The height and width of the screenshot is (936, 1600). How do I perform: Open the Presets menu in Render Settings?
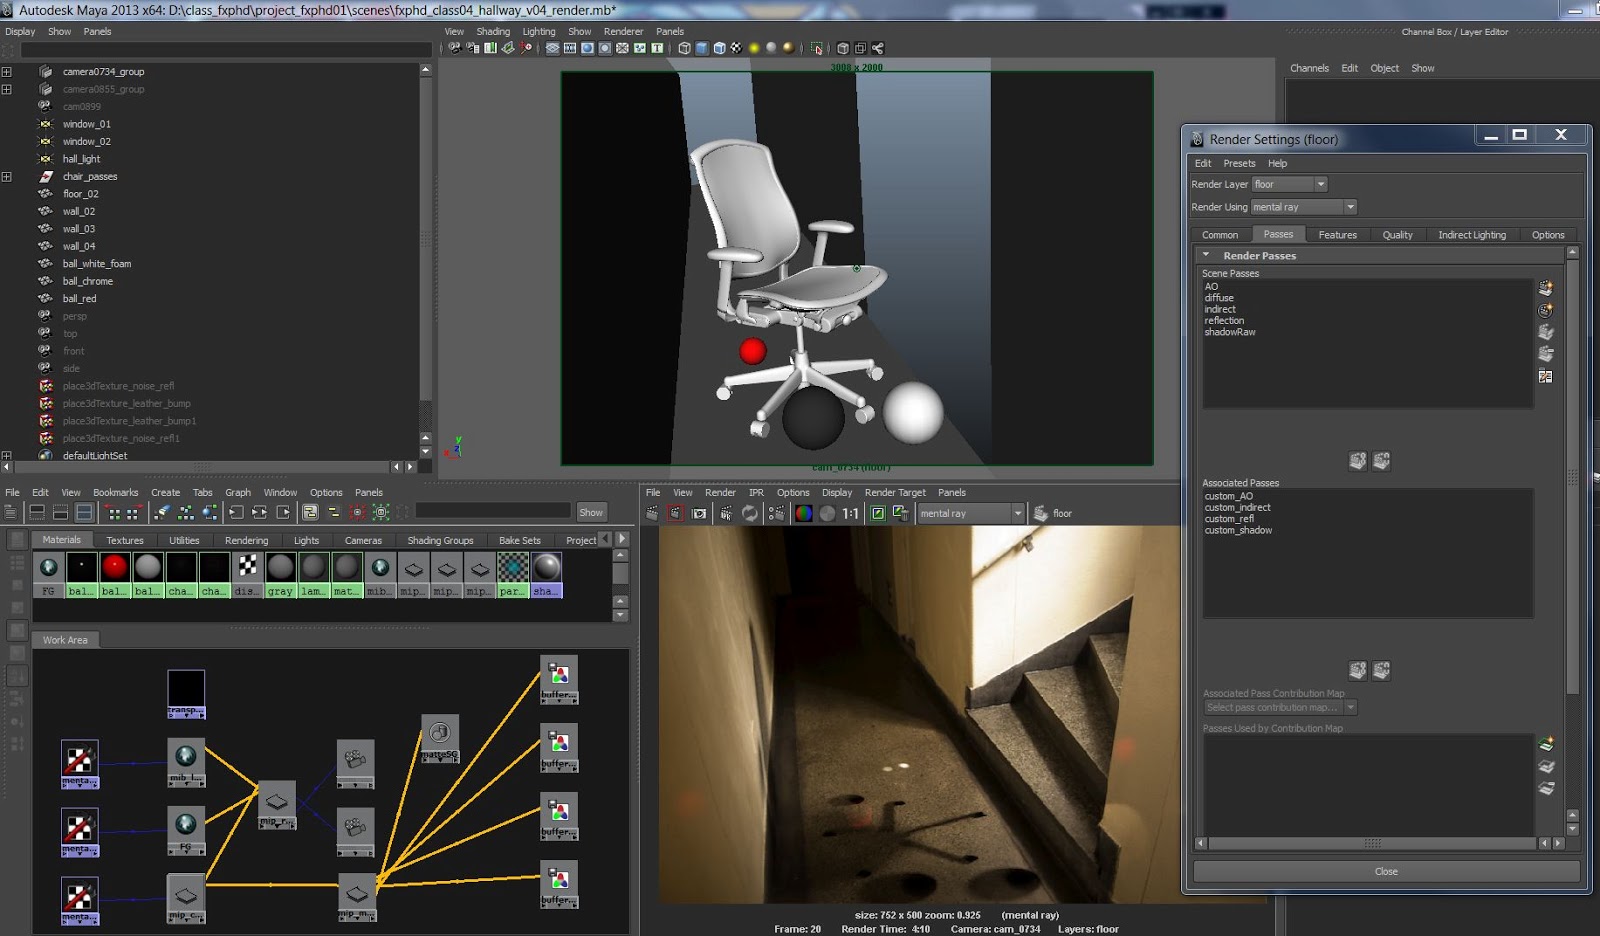(x=1239, y=163)
